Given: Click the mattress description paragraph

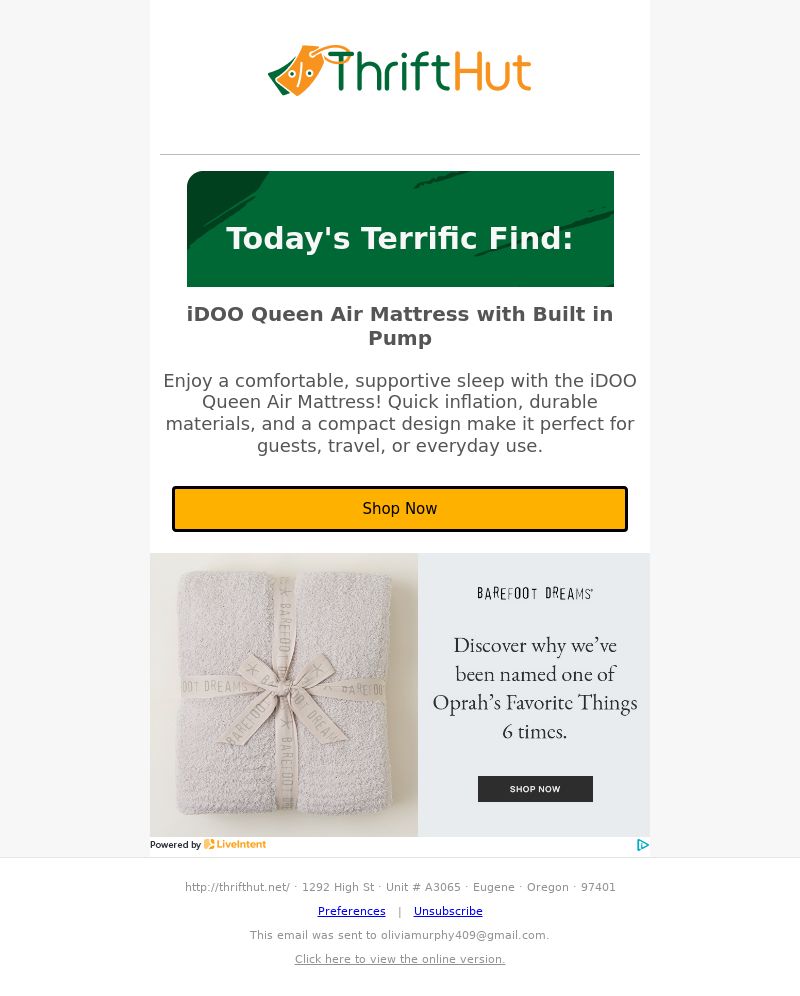Looking at the screenshot, I should click(x=400, y=413).
